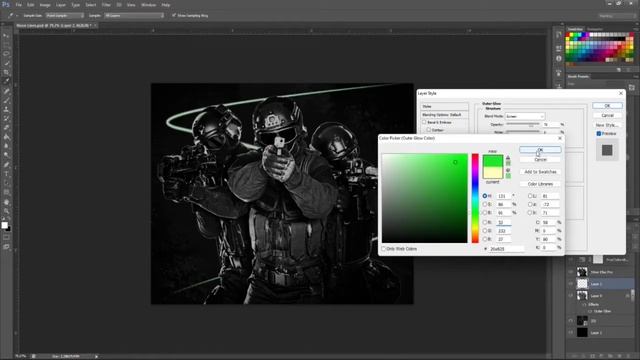
Task: Select the Brush tool
Action: coord(6,100)
